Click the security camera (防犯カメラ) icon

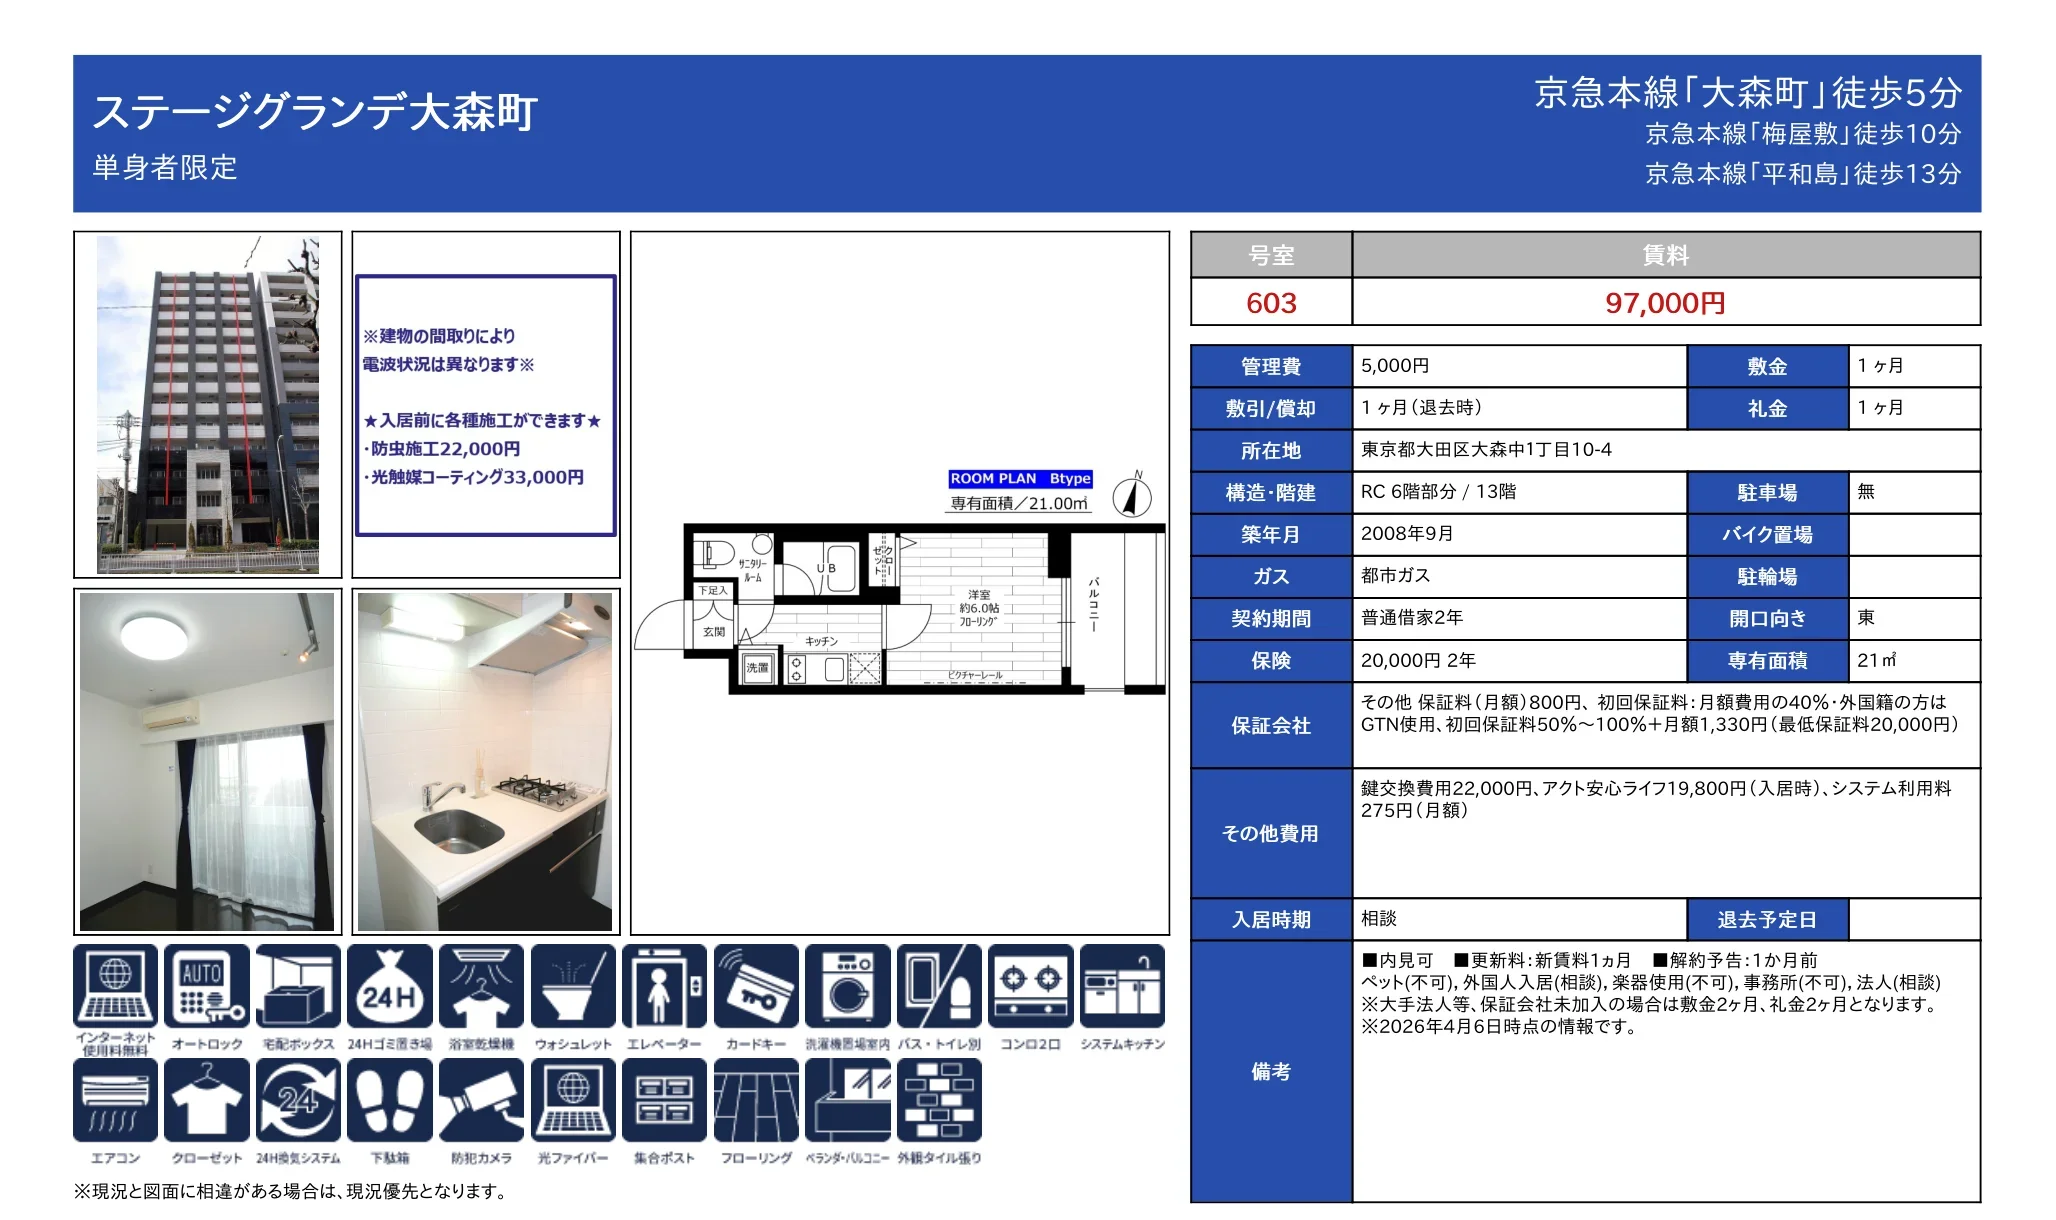(481, 1100)
